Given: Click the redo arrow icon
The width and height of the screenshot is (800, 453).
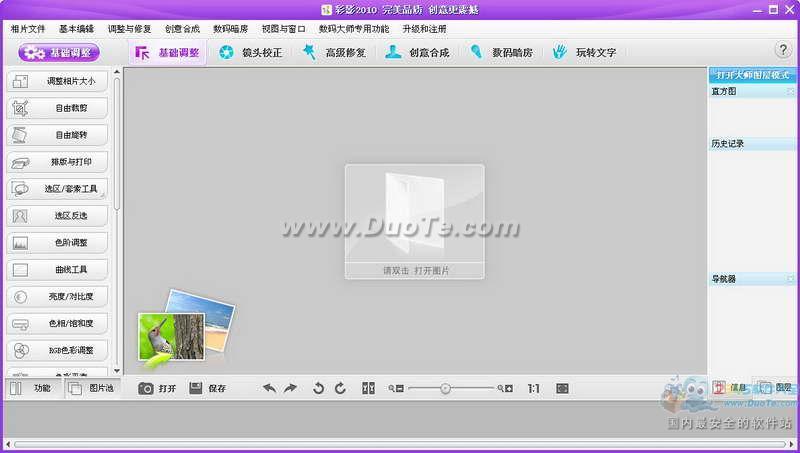Looking at the screenshot, I should point(290,389).
